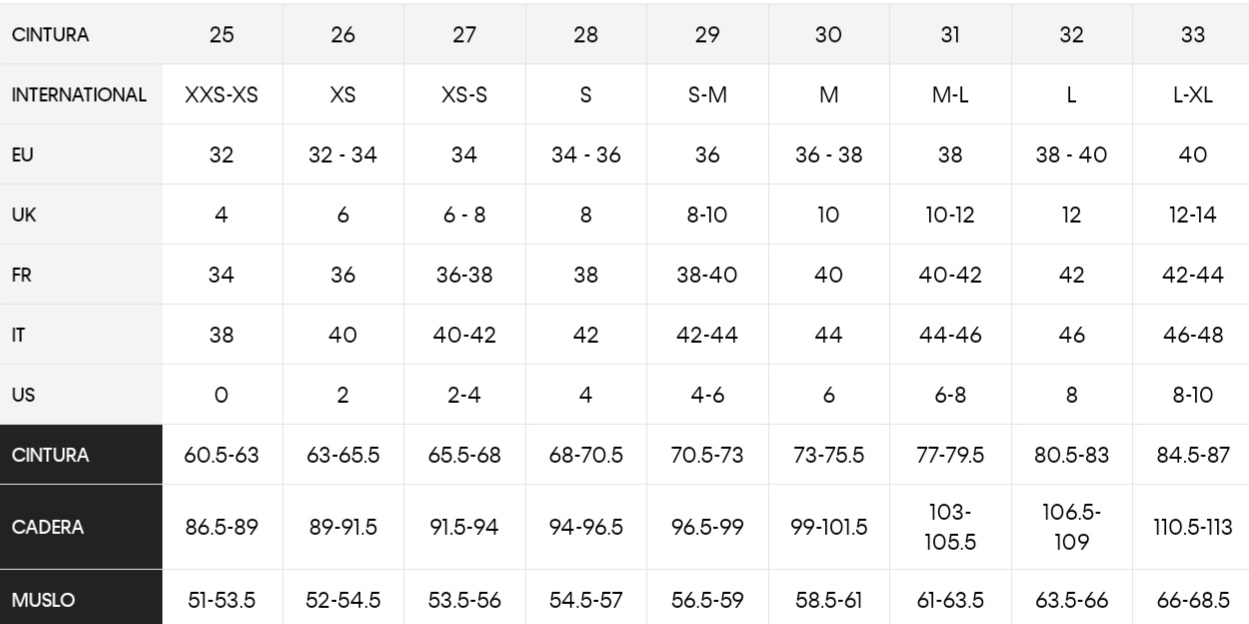Viewport: 1249px width, 624px height.
Task: Click hip measurement "110.5-113" cell
Action: click(x=1192, y=527)
